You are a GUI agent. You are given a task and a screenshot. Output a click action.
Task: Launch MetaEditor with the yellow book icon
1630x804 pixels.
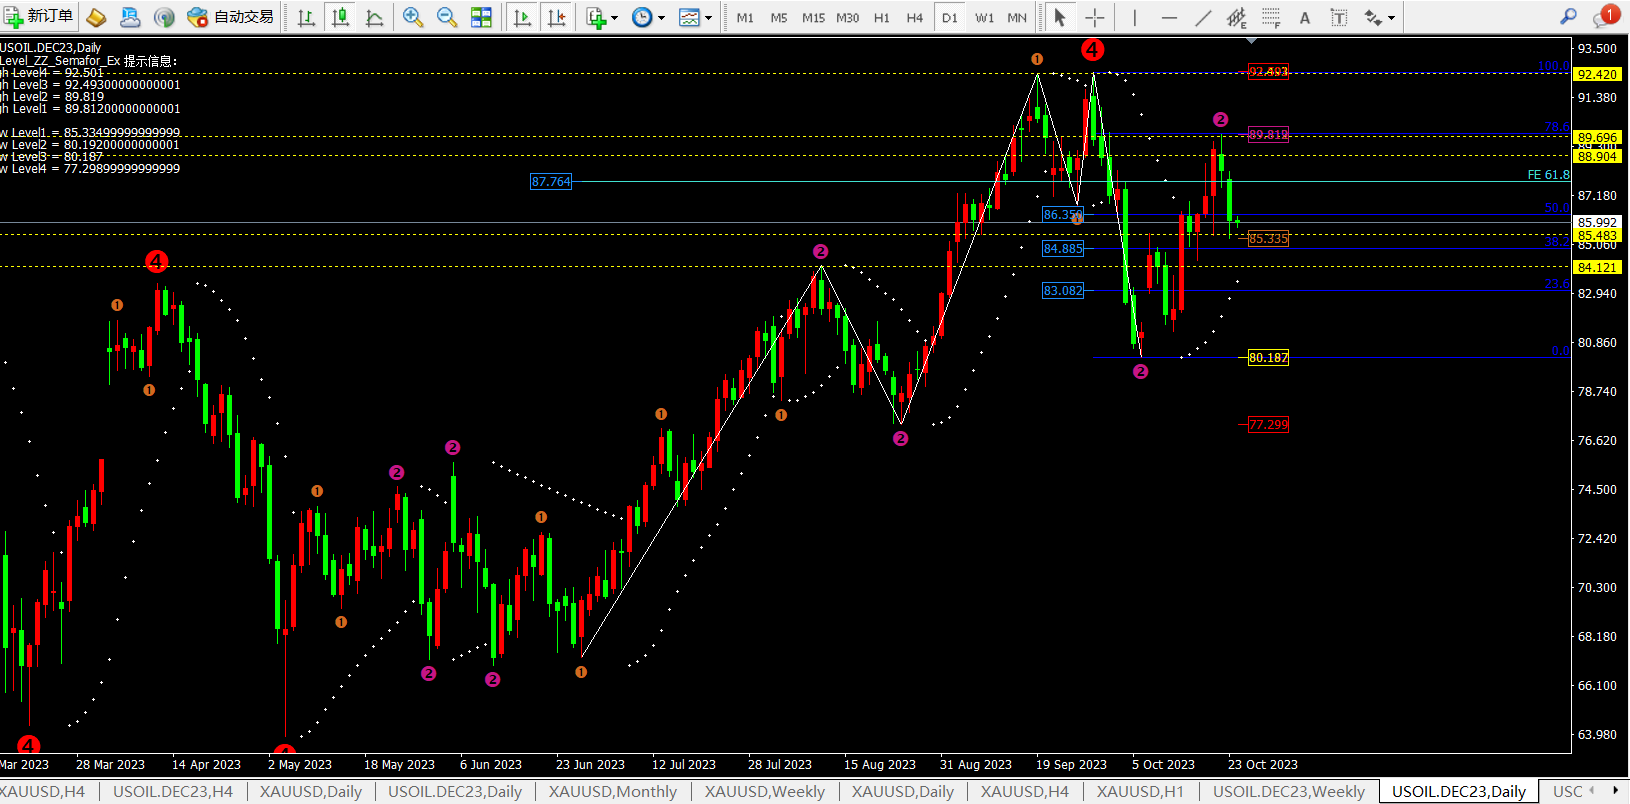(x=96, y=17)
